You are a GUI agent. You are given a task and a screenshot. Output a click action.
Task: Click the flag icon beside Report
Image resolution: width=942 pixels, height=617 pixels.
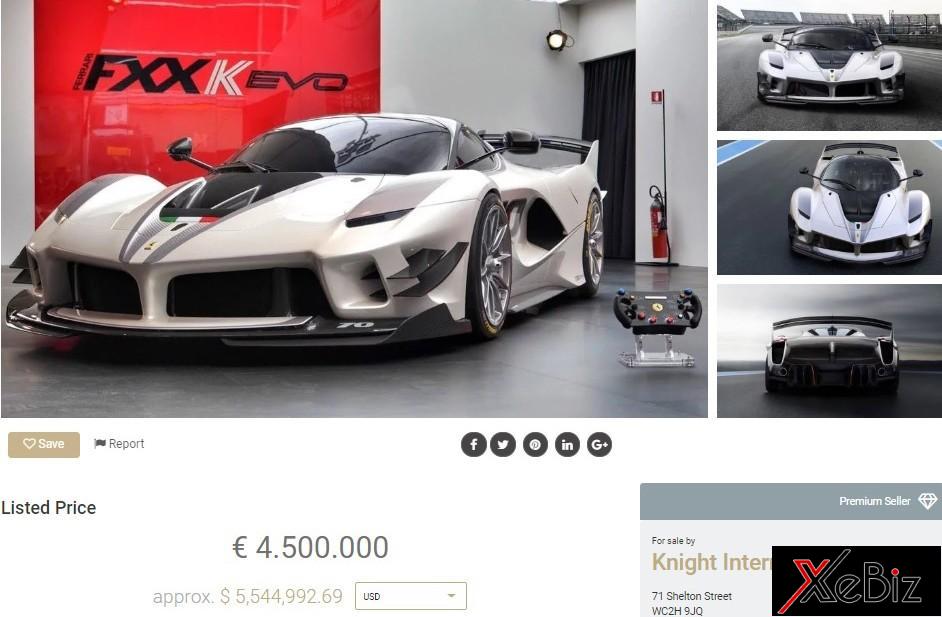100,443
